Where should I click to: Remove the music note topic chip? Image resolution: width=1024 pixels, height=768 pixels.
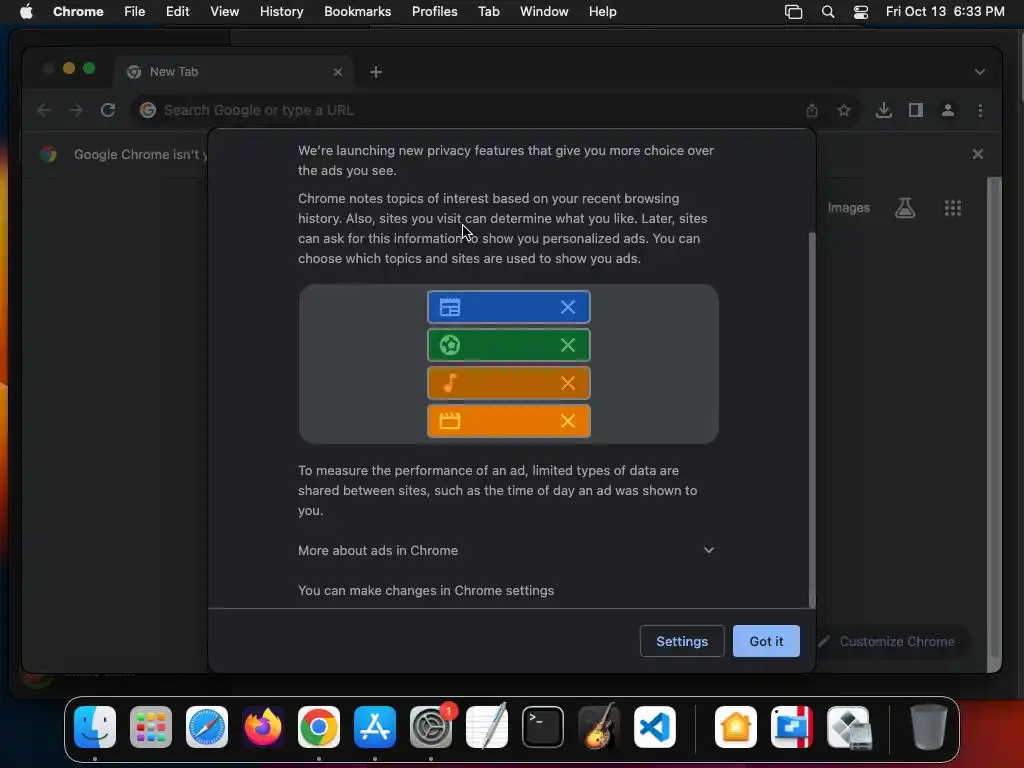click(568, 383)
